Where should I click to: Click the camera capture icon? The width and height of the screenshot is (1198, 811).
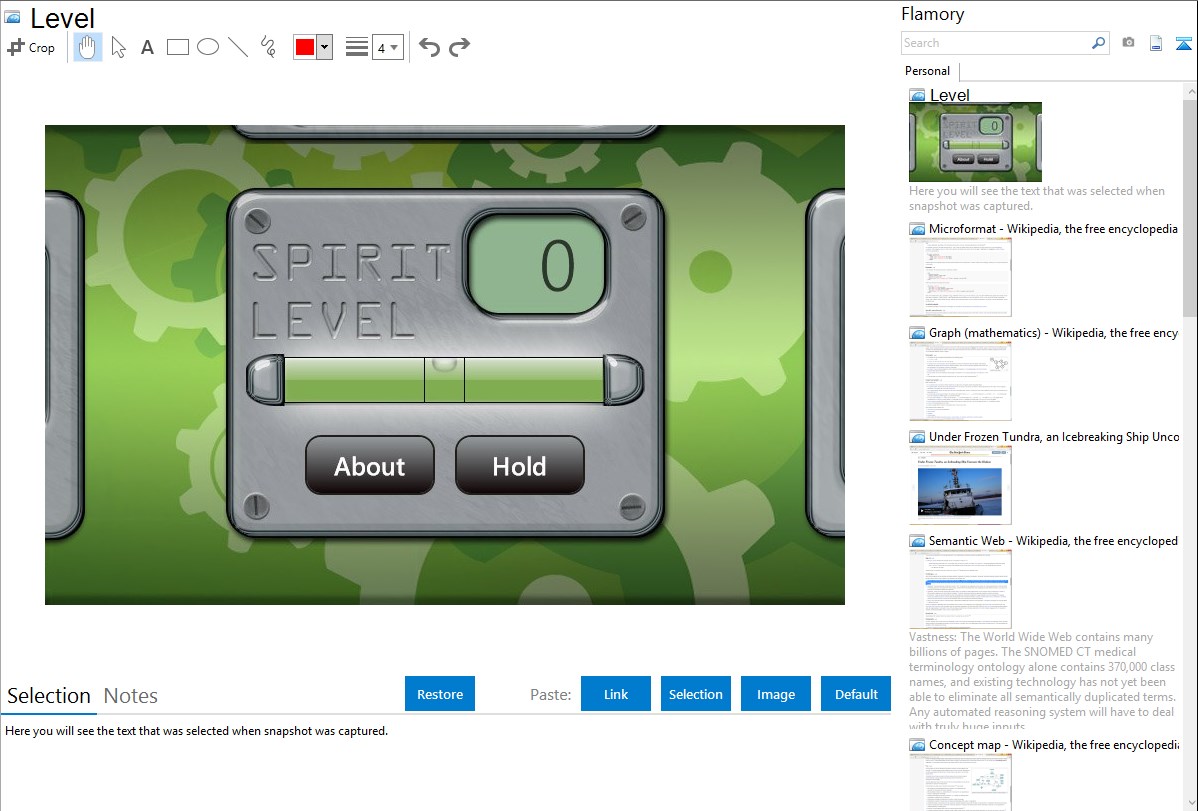1128,43
